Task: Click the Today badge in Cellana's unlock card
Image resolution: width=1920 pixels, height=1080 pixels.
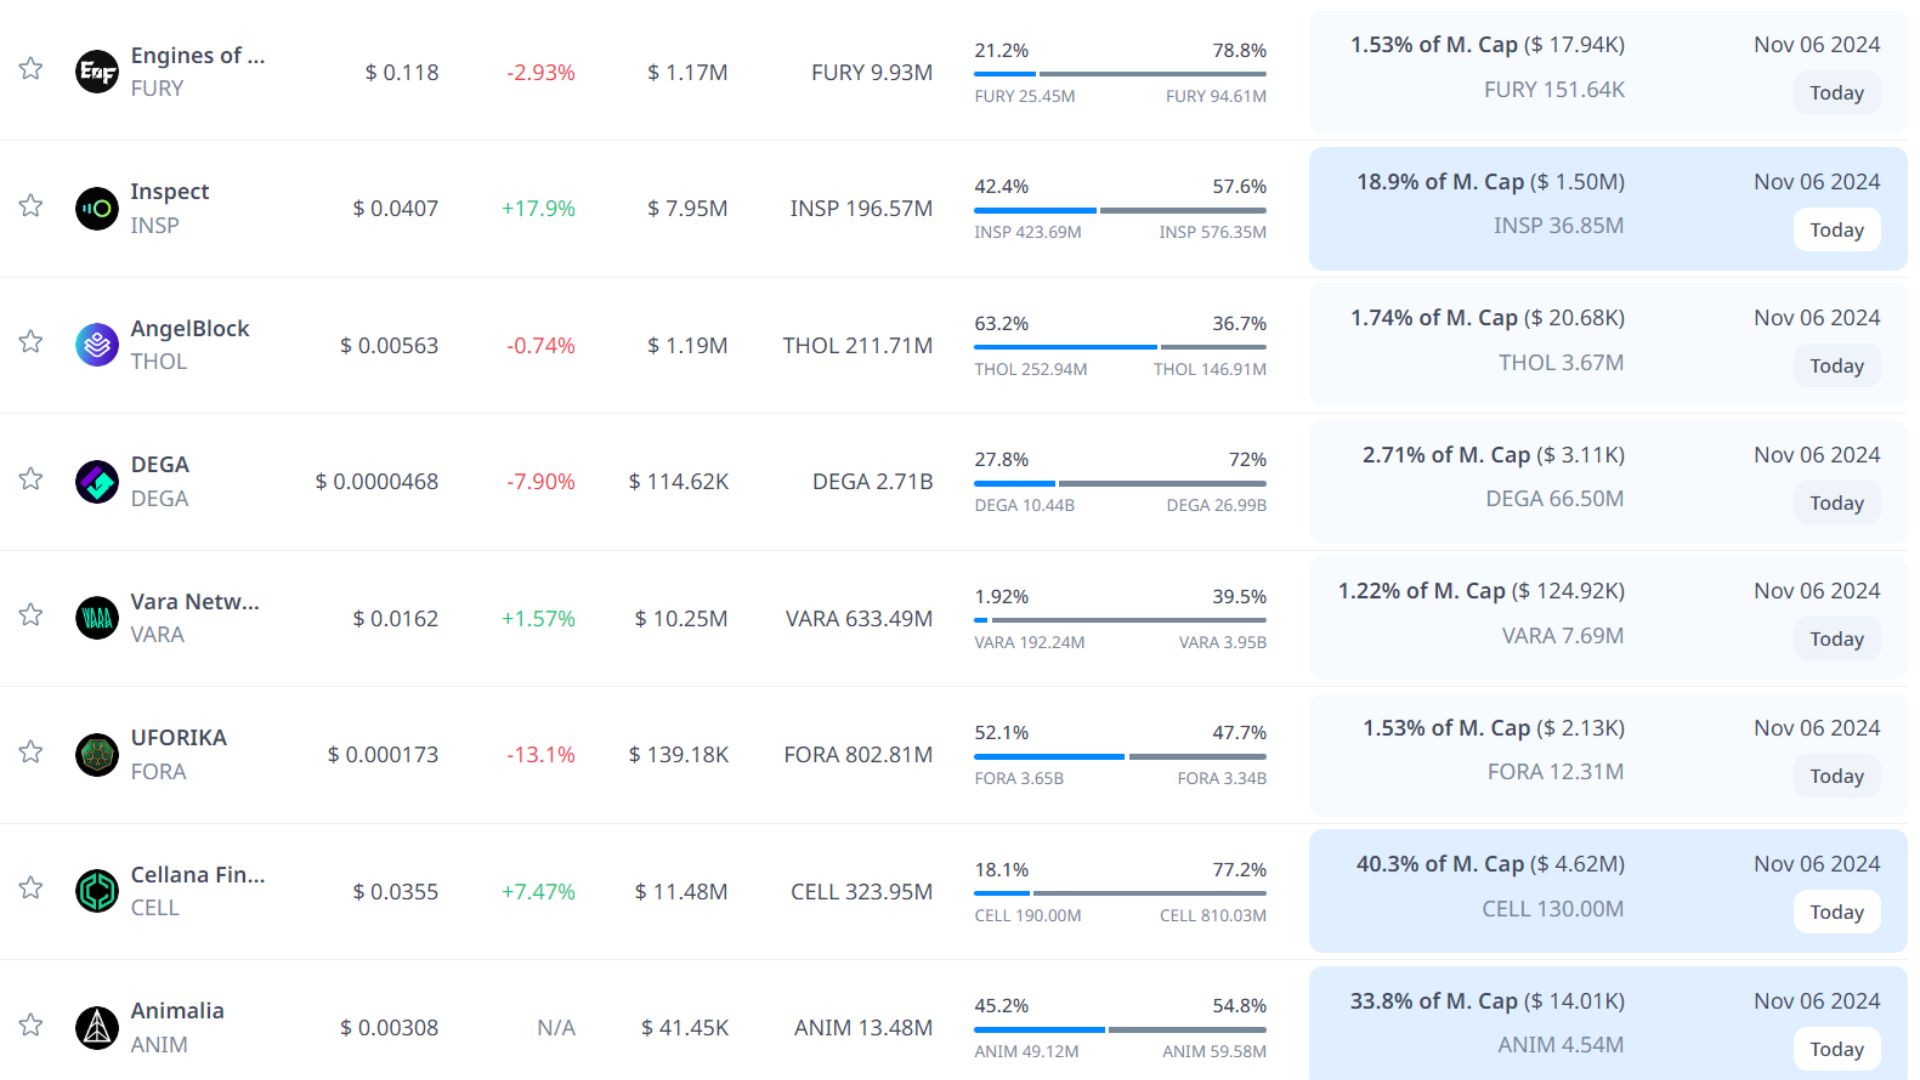Action: [1836, 912]
